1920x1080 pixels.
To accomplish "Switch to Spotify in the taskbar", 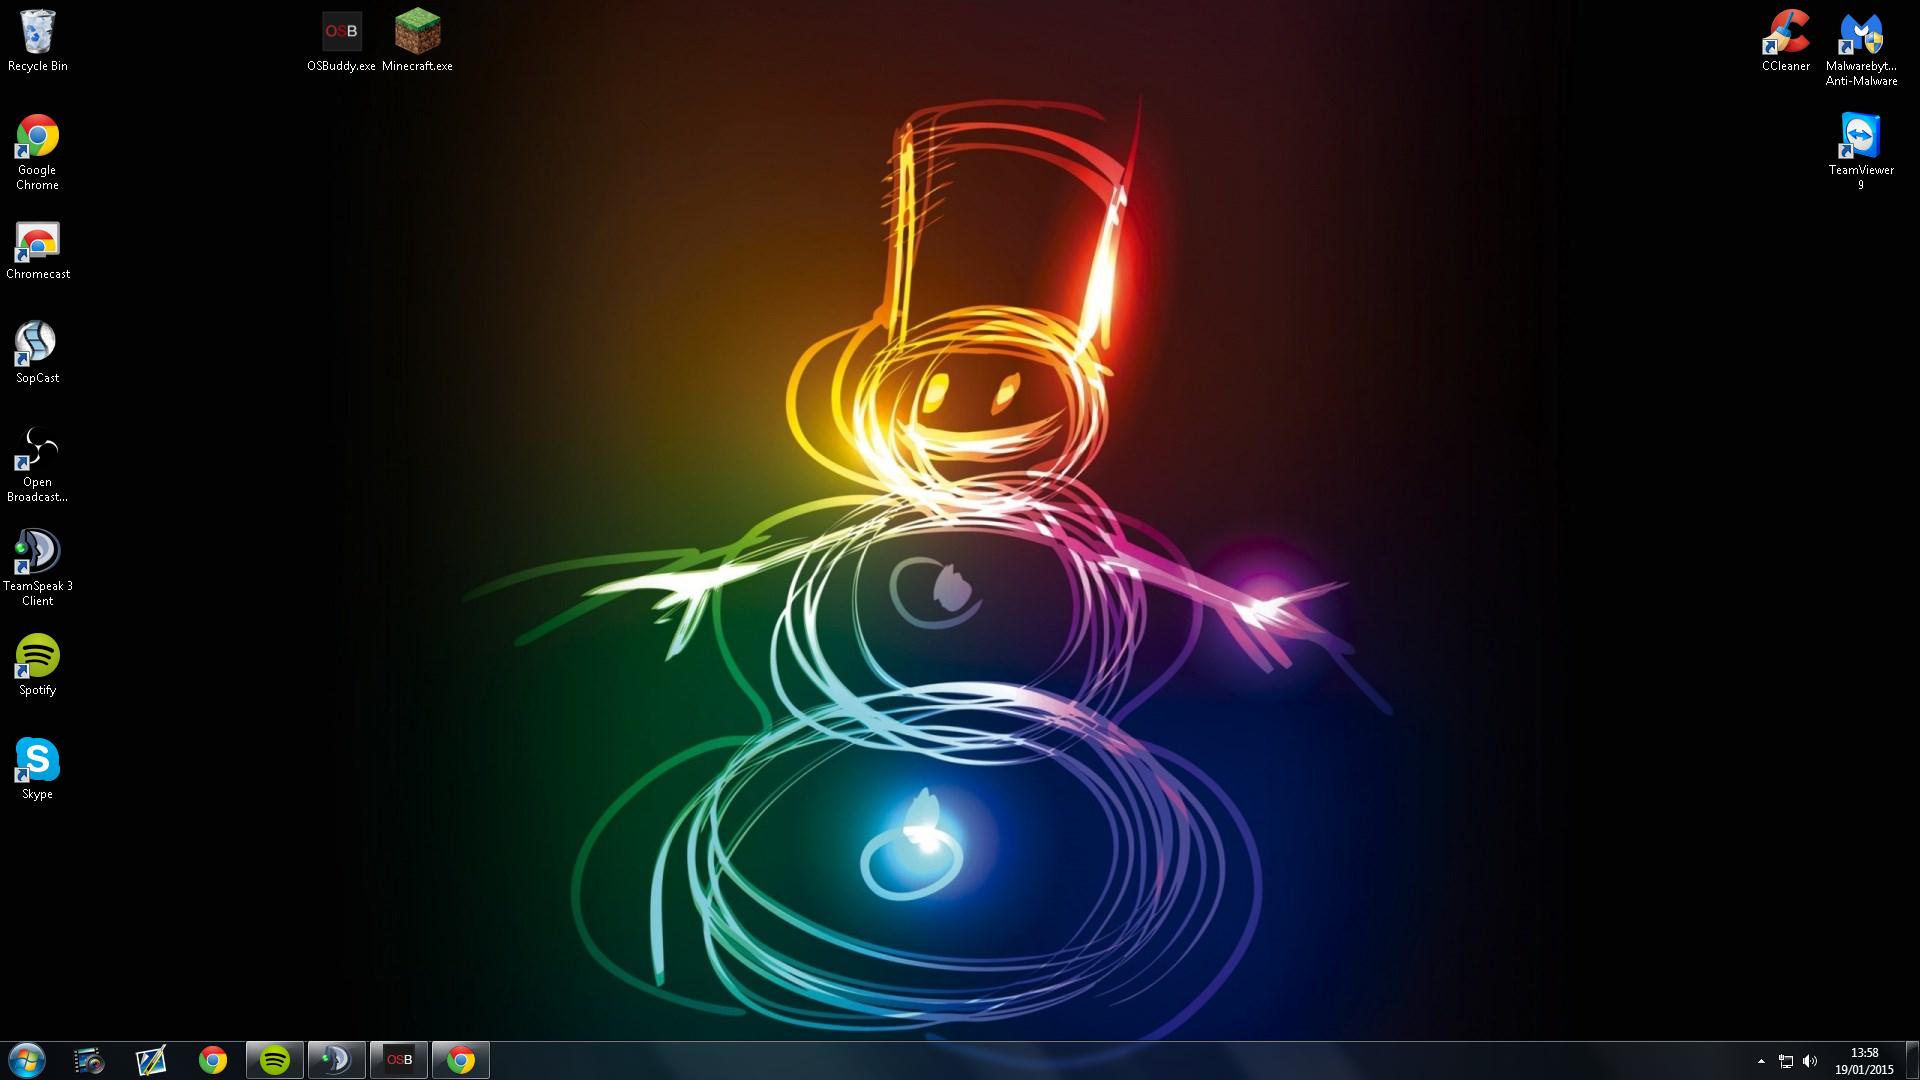I will click(275, 1060).
